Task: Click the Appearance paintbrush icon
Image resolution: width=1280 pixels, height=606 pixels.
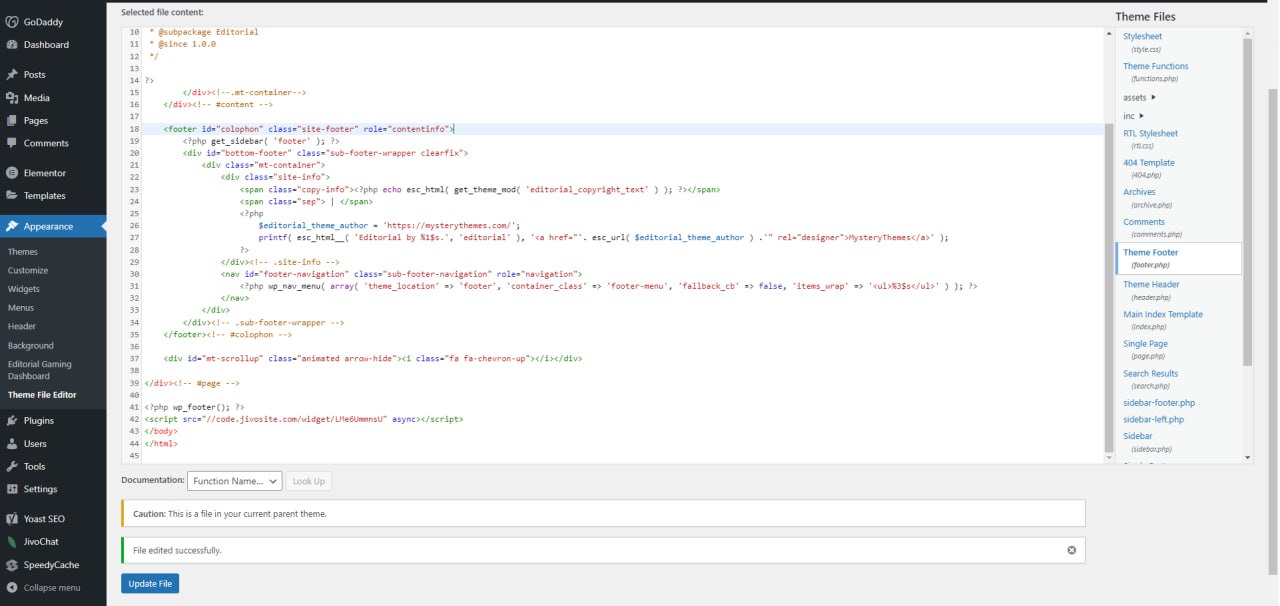Action: [x=11, y=226]
